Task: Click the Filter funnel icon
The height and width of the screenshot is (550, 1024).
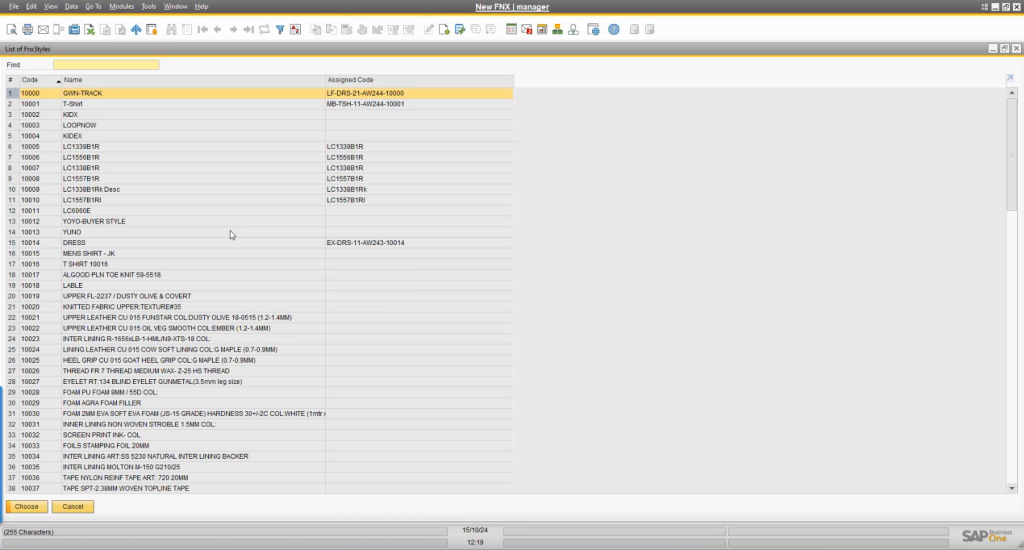Action: pos(280,29)
